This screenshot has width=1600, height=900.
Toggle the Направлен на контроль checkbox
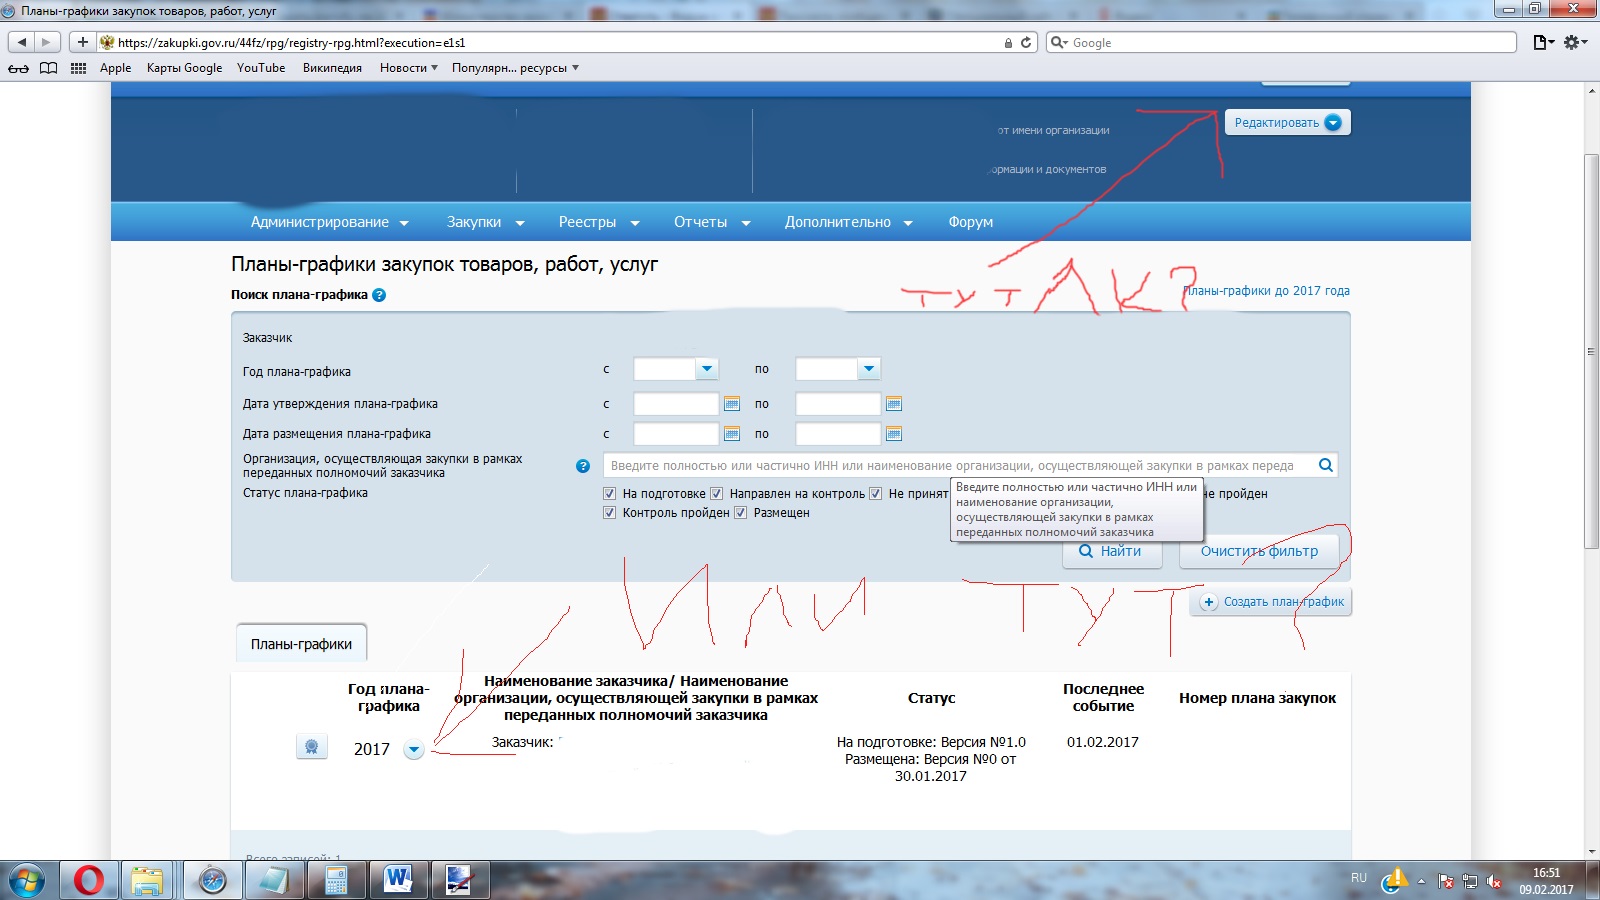[716, 494]
